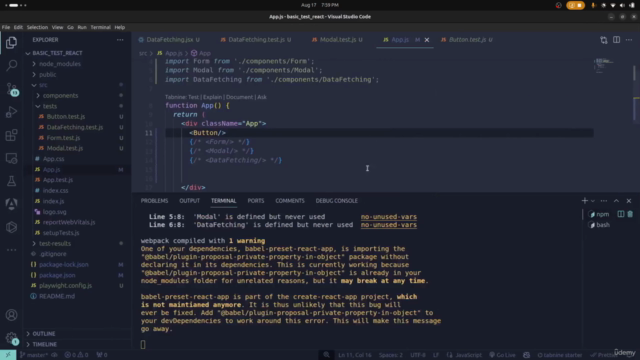Click the editor minimap
This screenshot has height=360, width=640.
pyautogui.click(x=604, y=66)
